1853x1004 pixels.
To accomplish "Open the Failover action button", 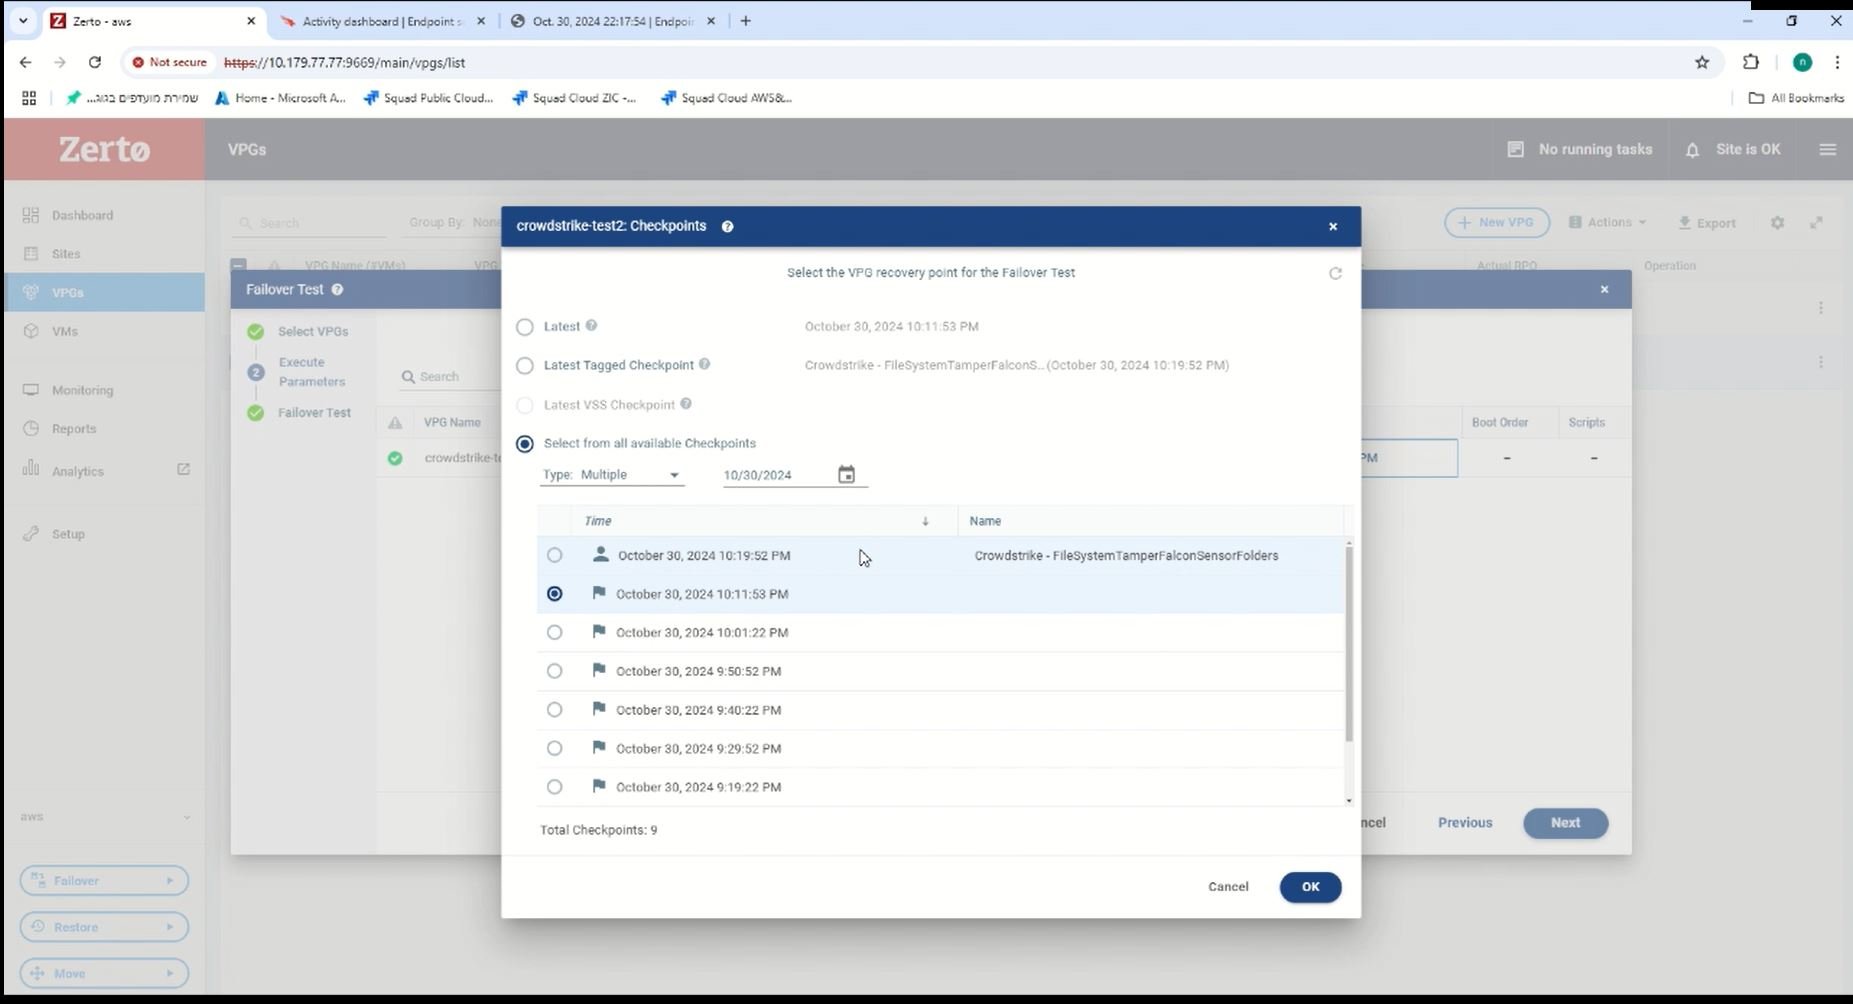I will pyautogui.click(x=104, y=881).
